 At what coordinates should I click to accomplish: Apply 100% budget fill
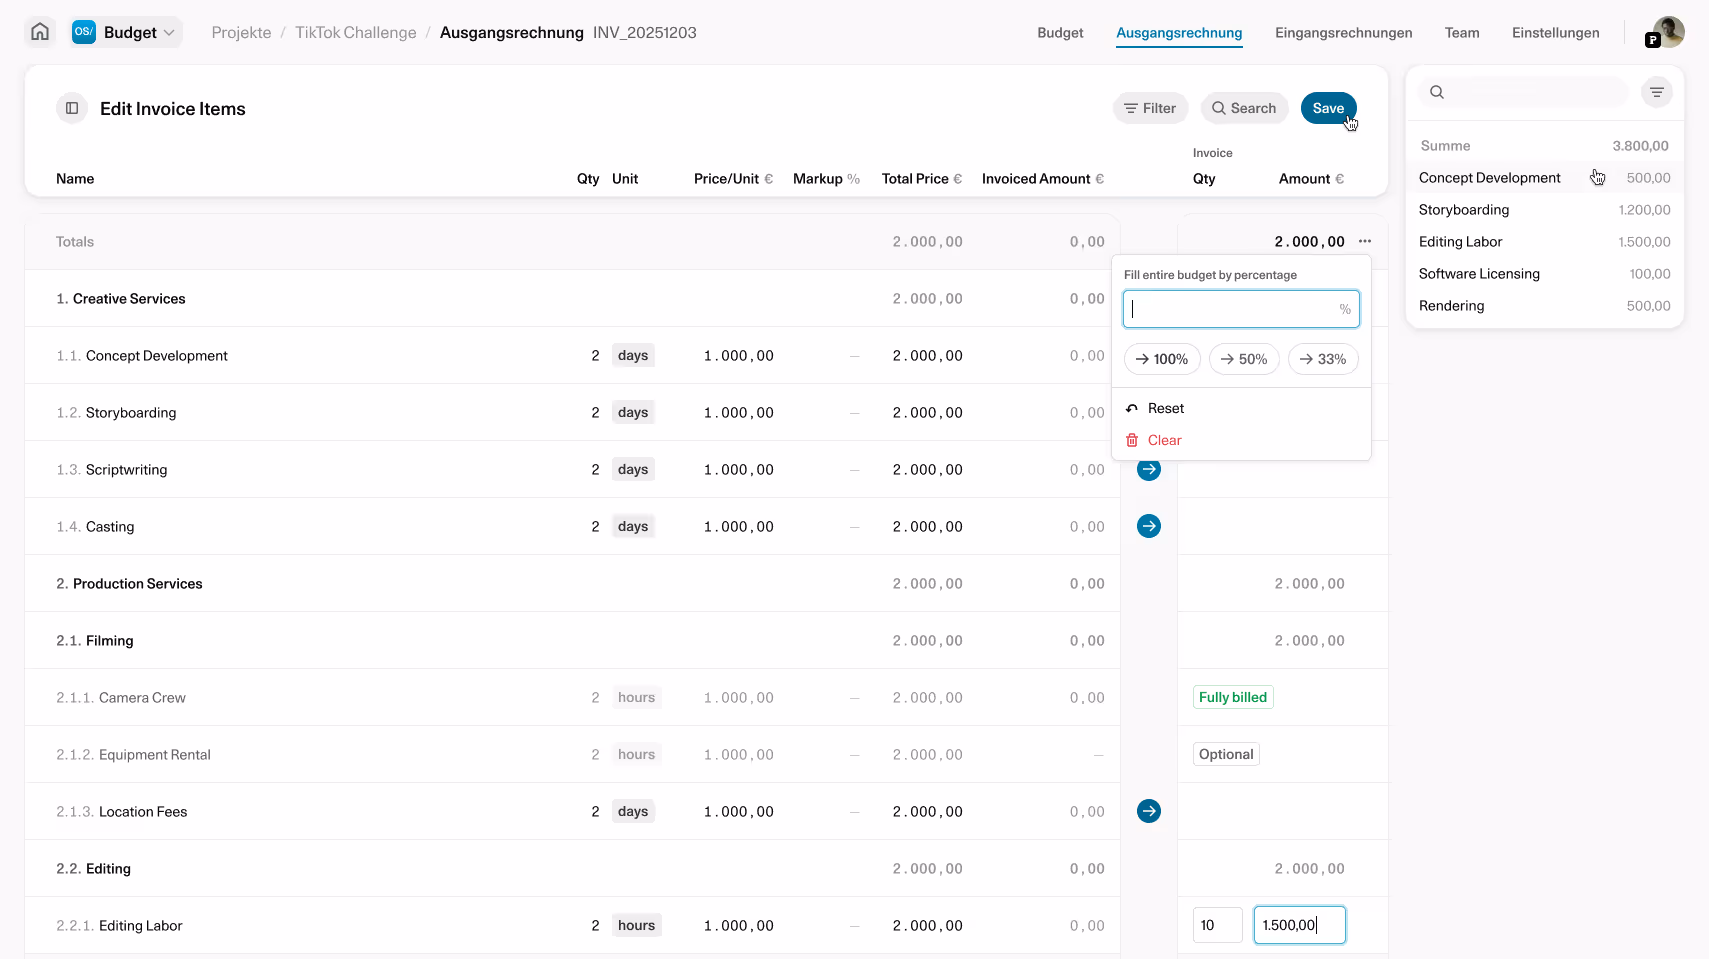tap(1161, 358)
